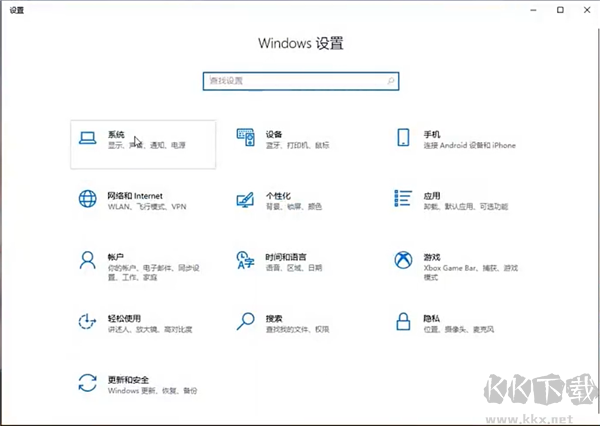This screenshot has height=426, width=600.
Task: Click '蓝牙、打印机、鼠标' description
Action: pos(298,145)
